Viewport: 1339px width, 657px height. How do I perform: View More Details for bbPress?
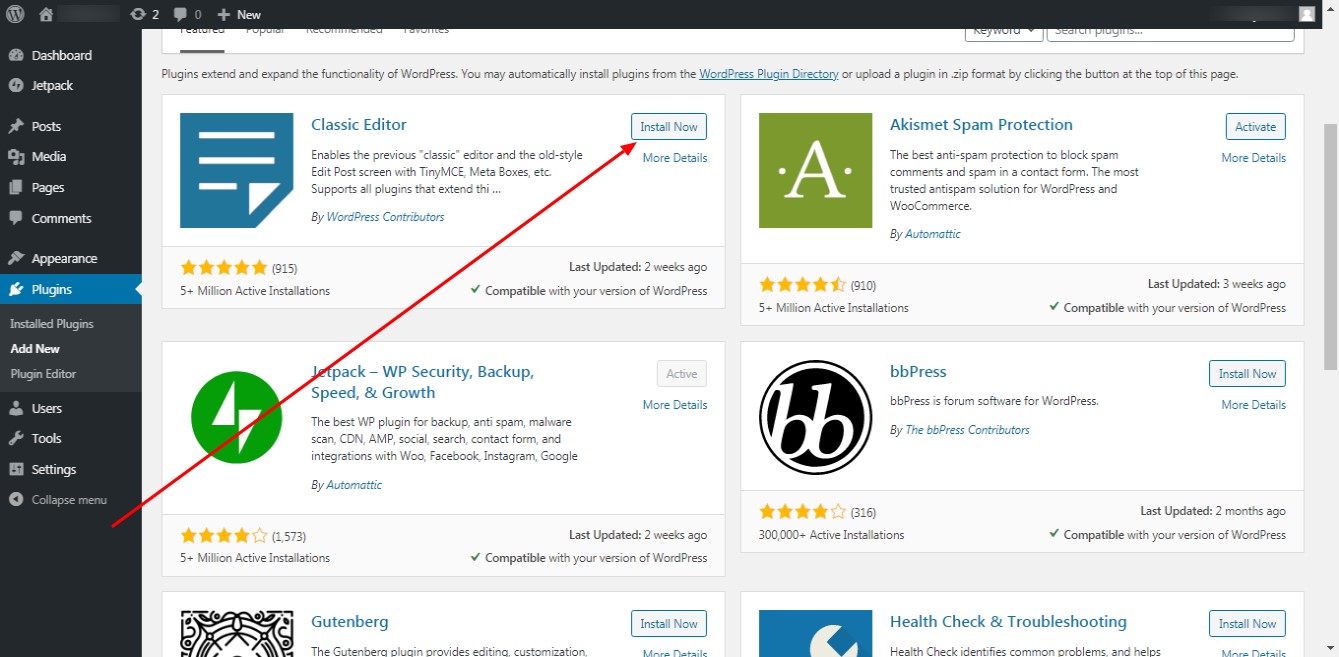coord(1254,405)
